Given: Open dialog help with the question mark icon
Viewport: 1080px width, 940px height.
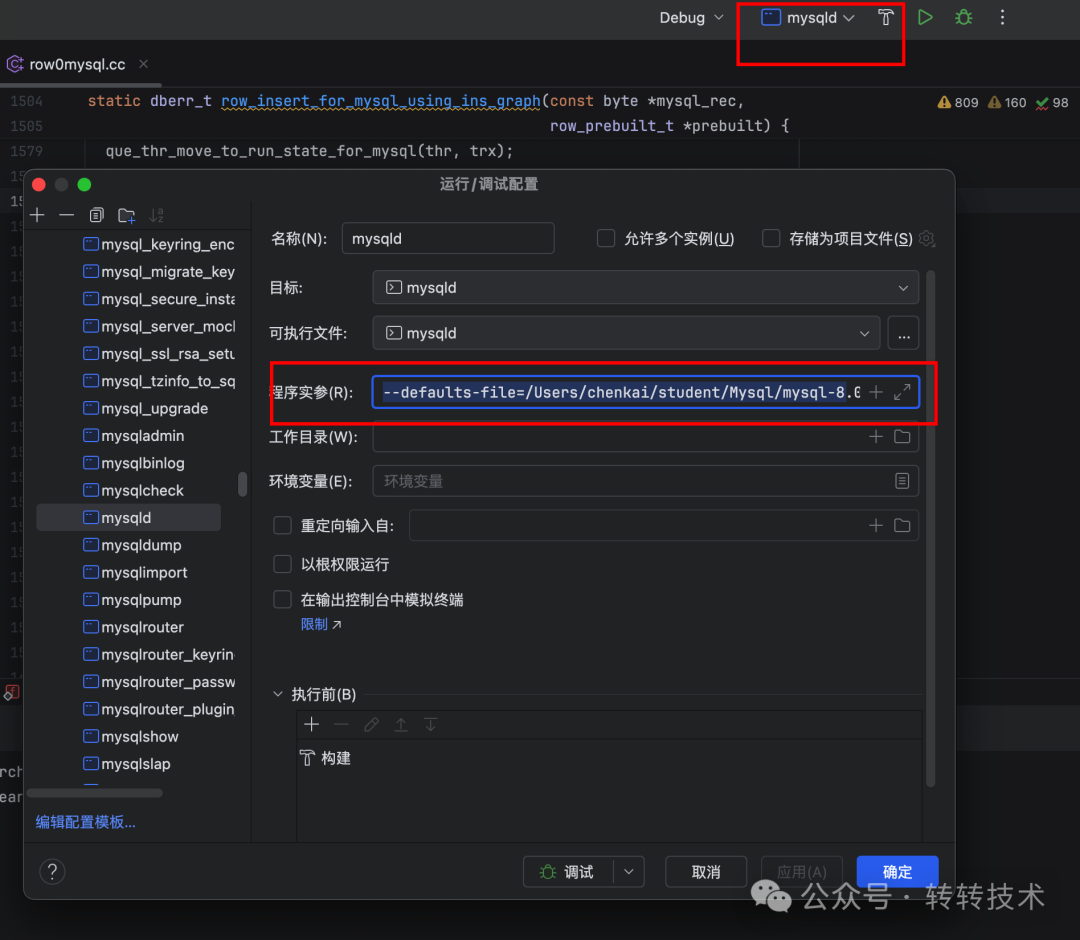Looking at the screenshot, I should (52, 871).
